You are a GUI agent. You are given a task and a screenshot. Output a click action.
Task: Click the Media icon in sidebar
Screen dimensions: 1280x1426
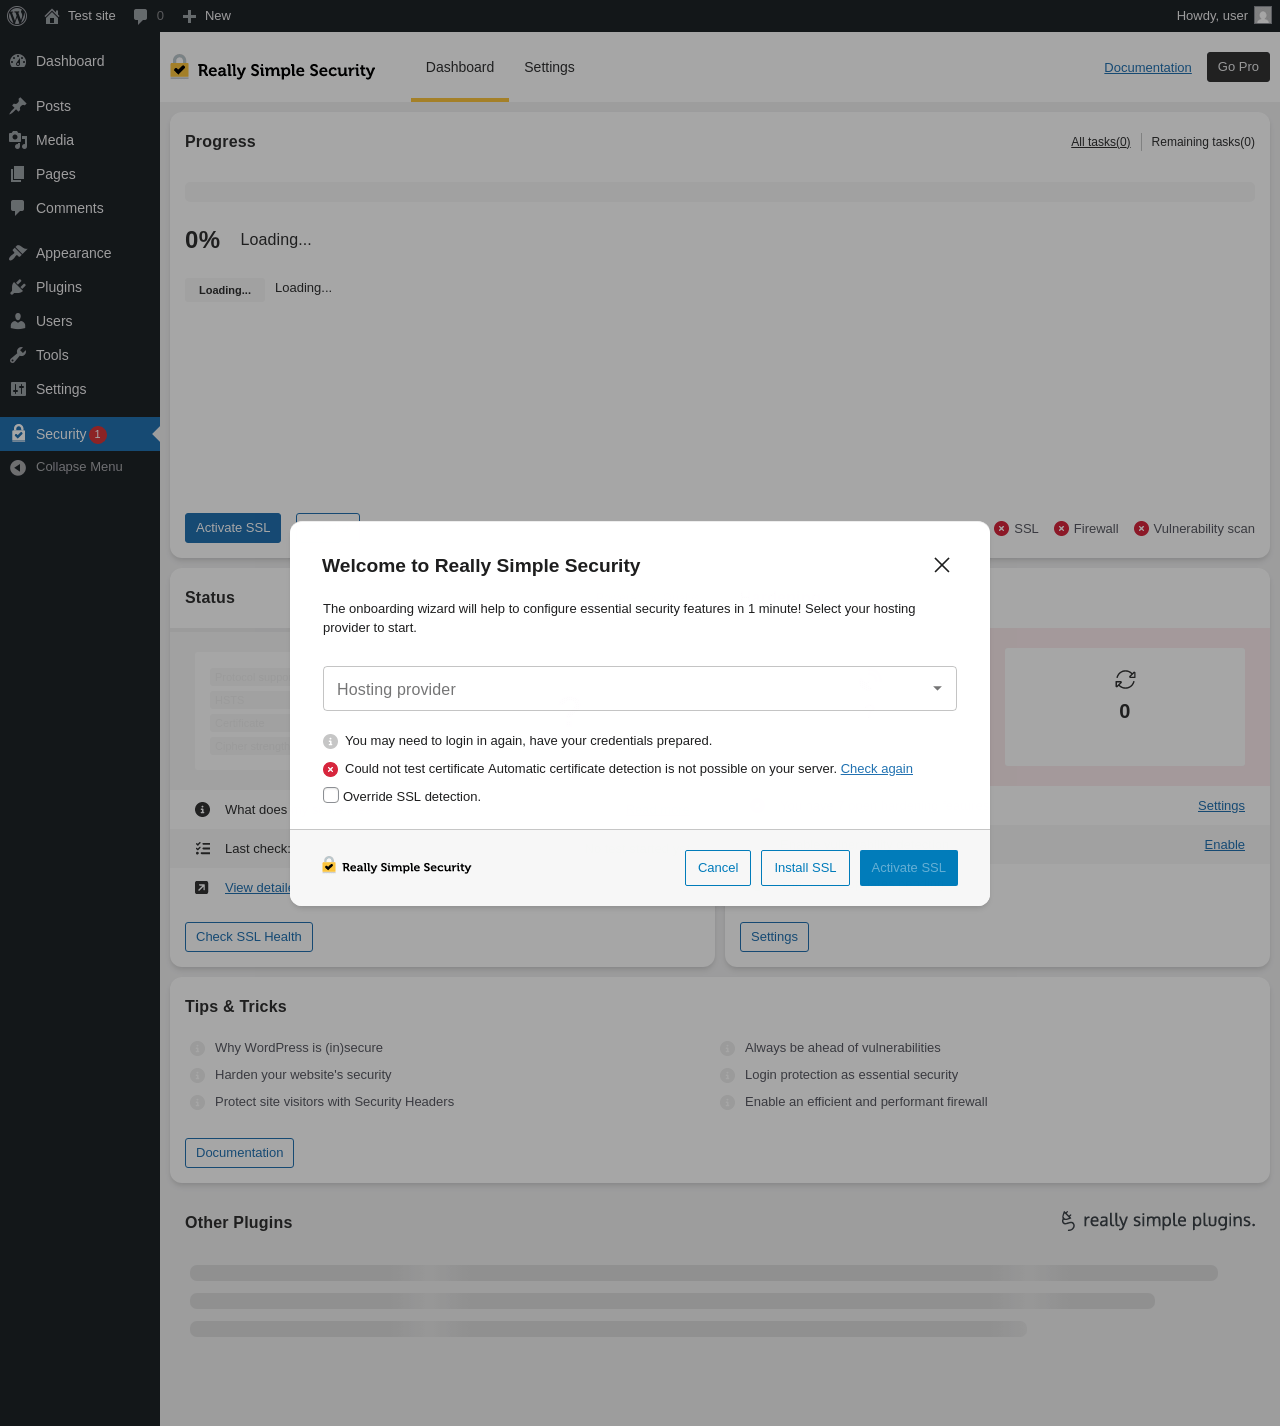coord(18,140)
